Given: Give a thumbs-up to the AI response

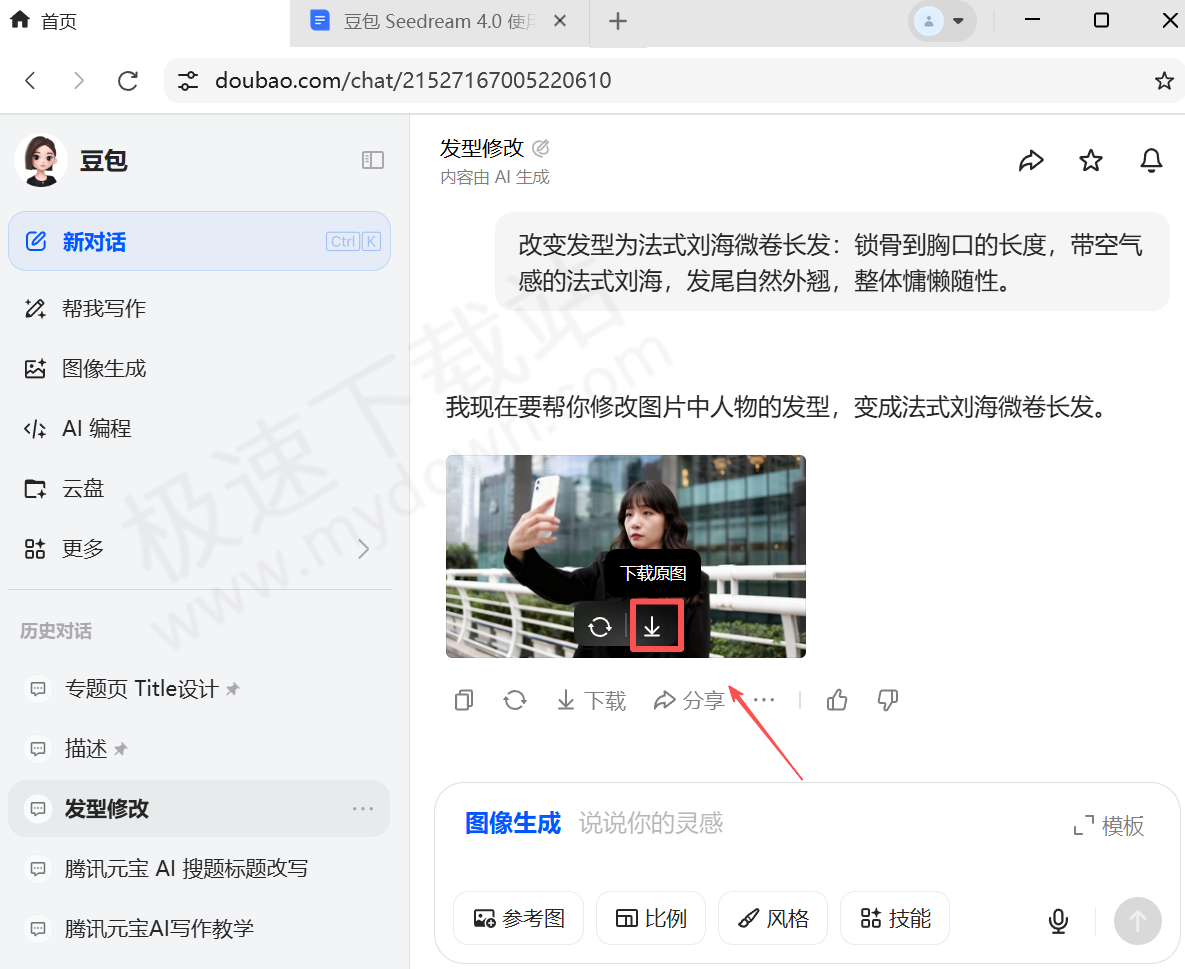Looking at the screenshot, I should (837, 700).
